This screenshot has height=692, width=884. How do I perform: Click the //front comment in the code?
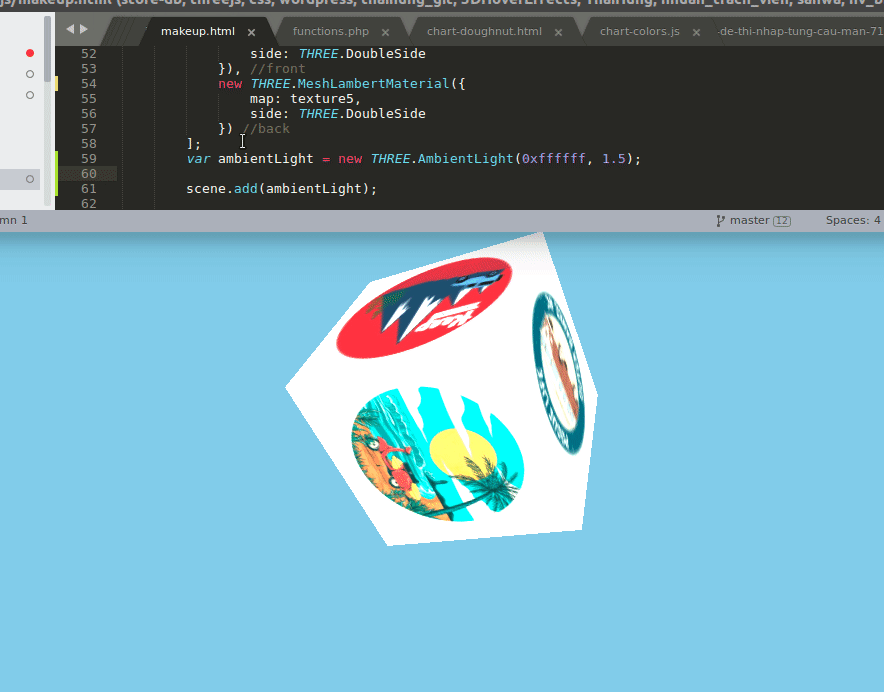277,69
